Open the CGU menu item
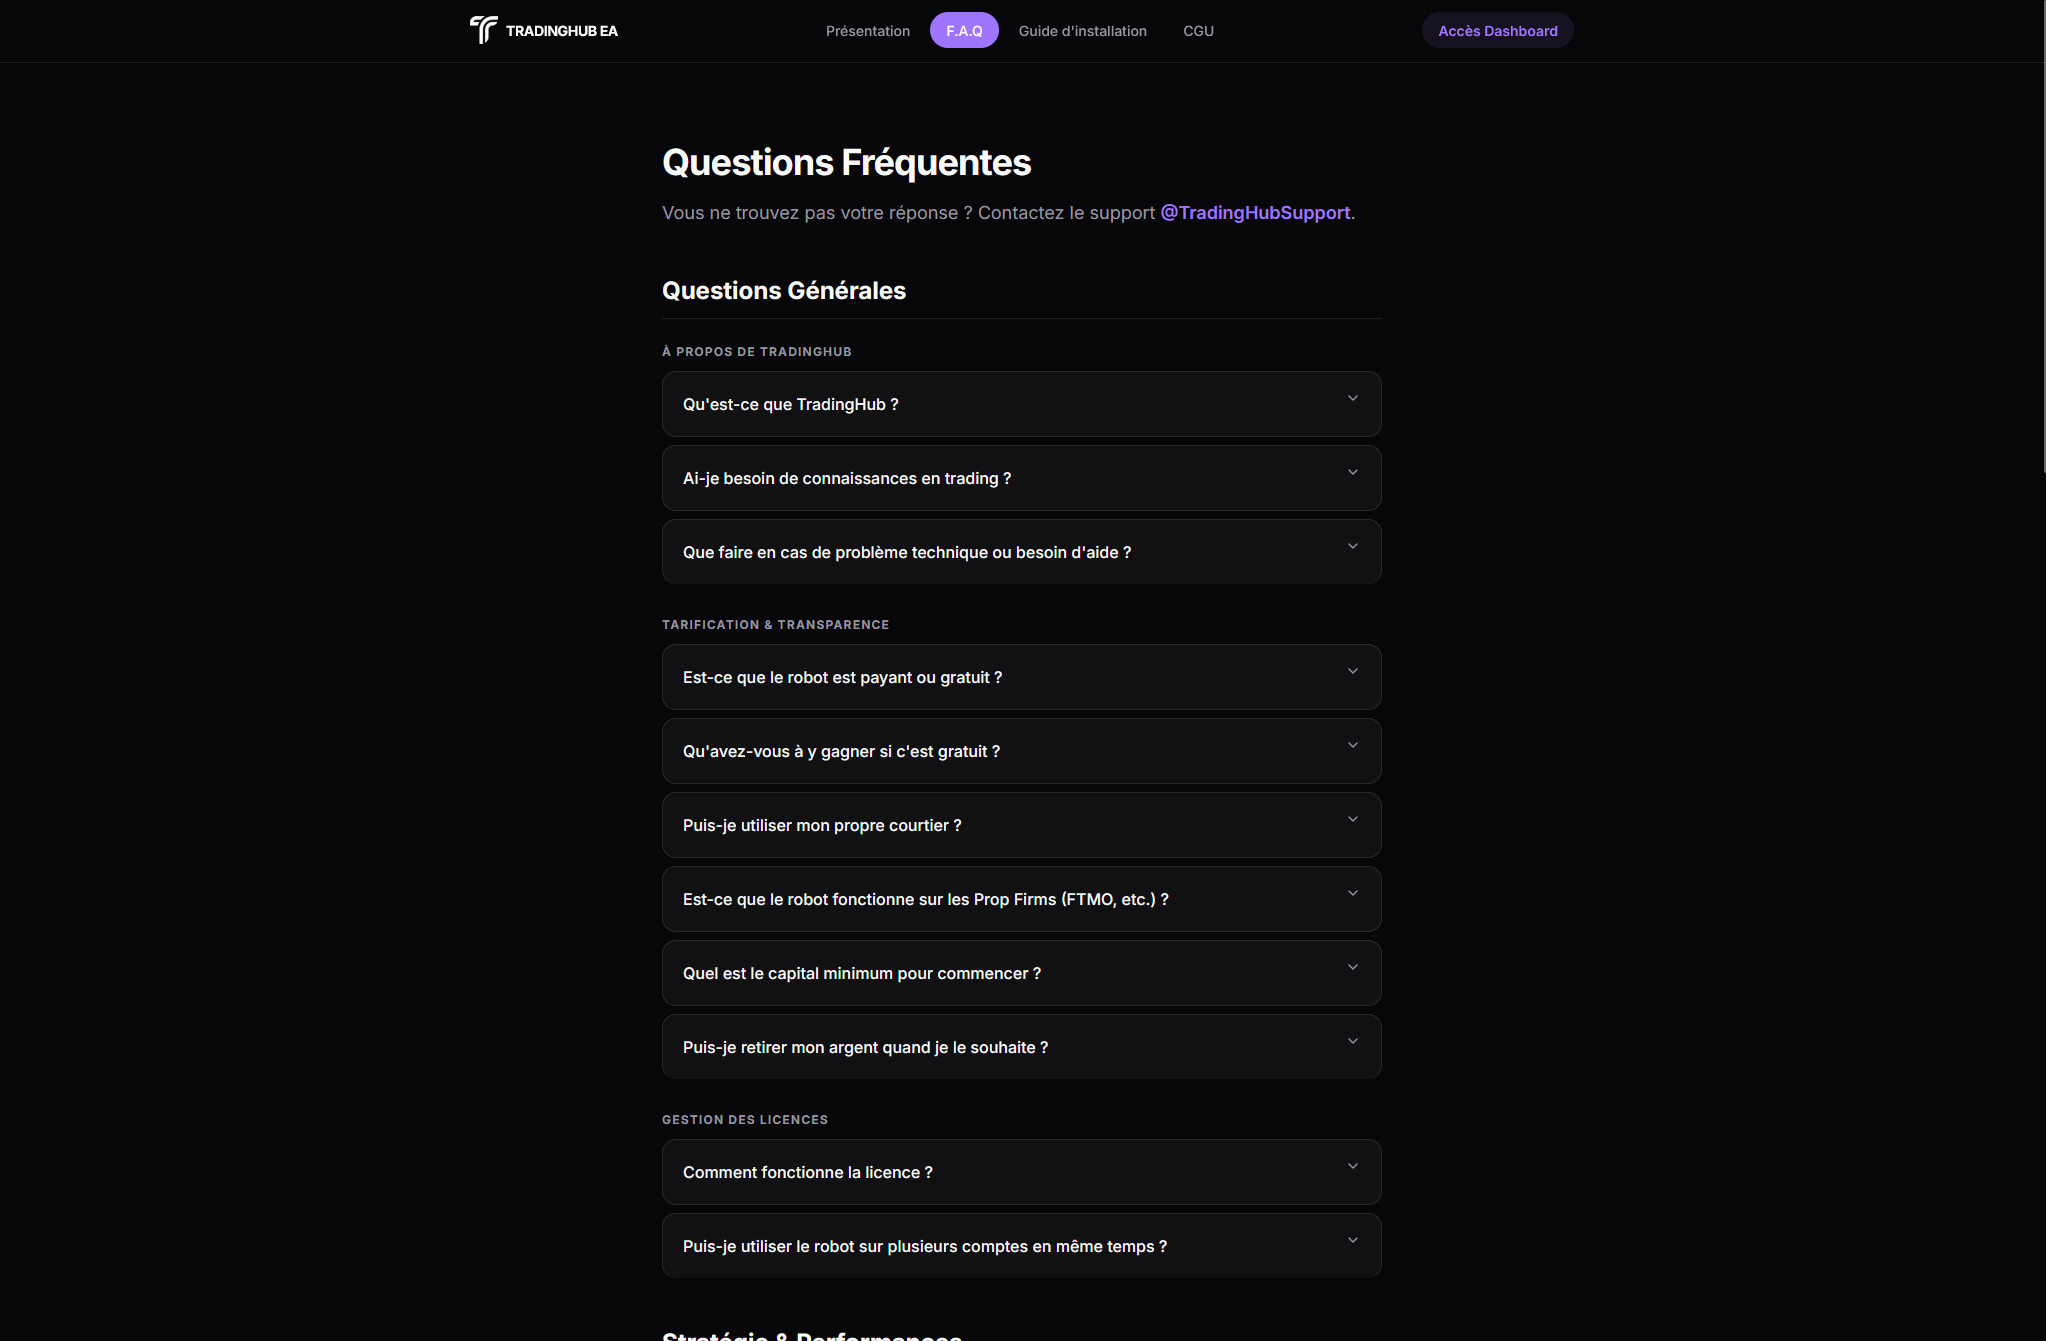The width and height of the screenshot is (2046, 1341). (1198, 31)
